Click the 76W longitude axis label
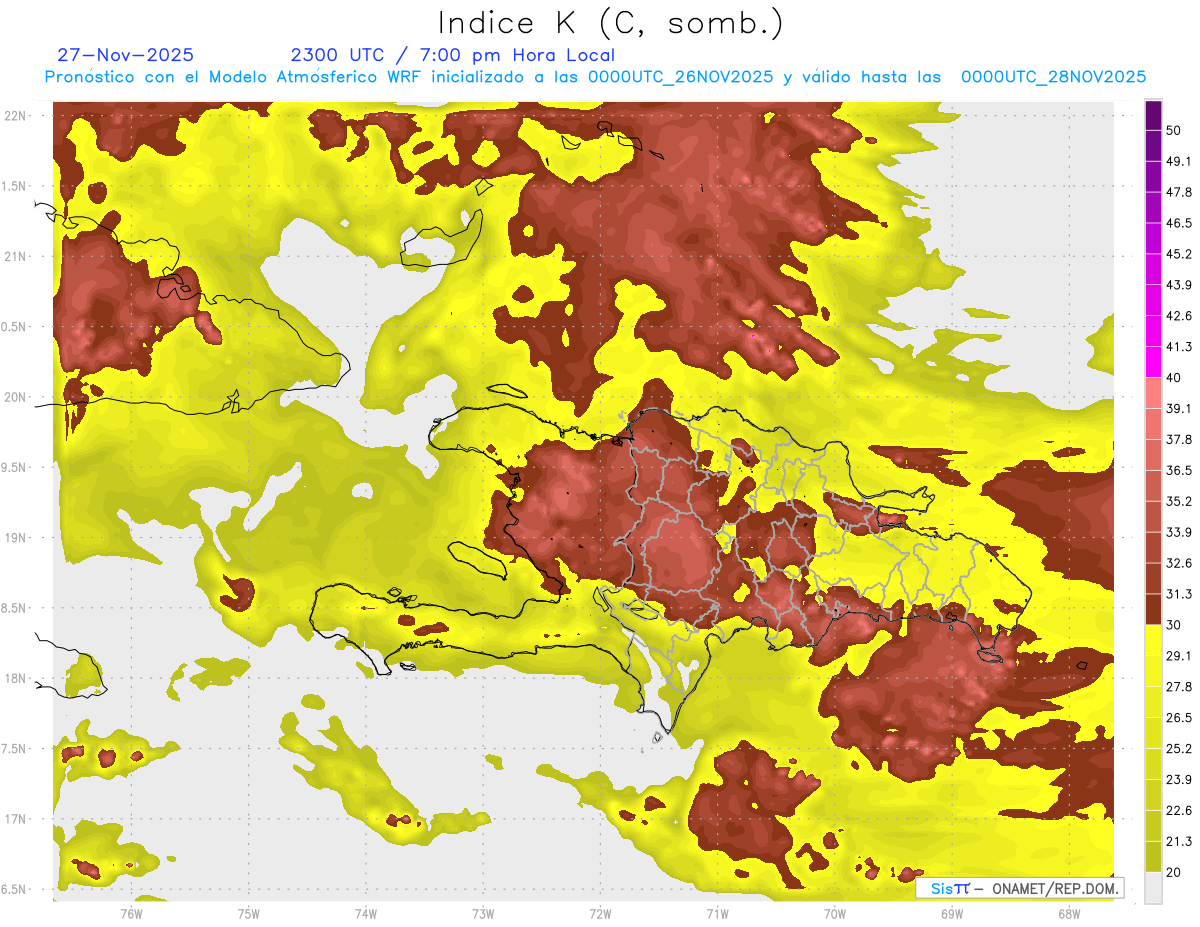Screen dimensions: 1200x927 tap(131, 913)
